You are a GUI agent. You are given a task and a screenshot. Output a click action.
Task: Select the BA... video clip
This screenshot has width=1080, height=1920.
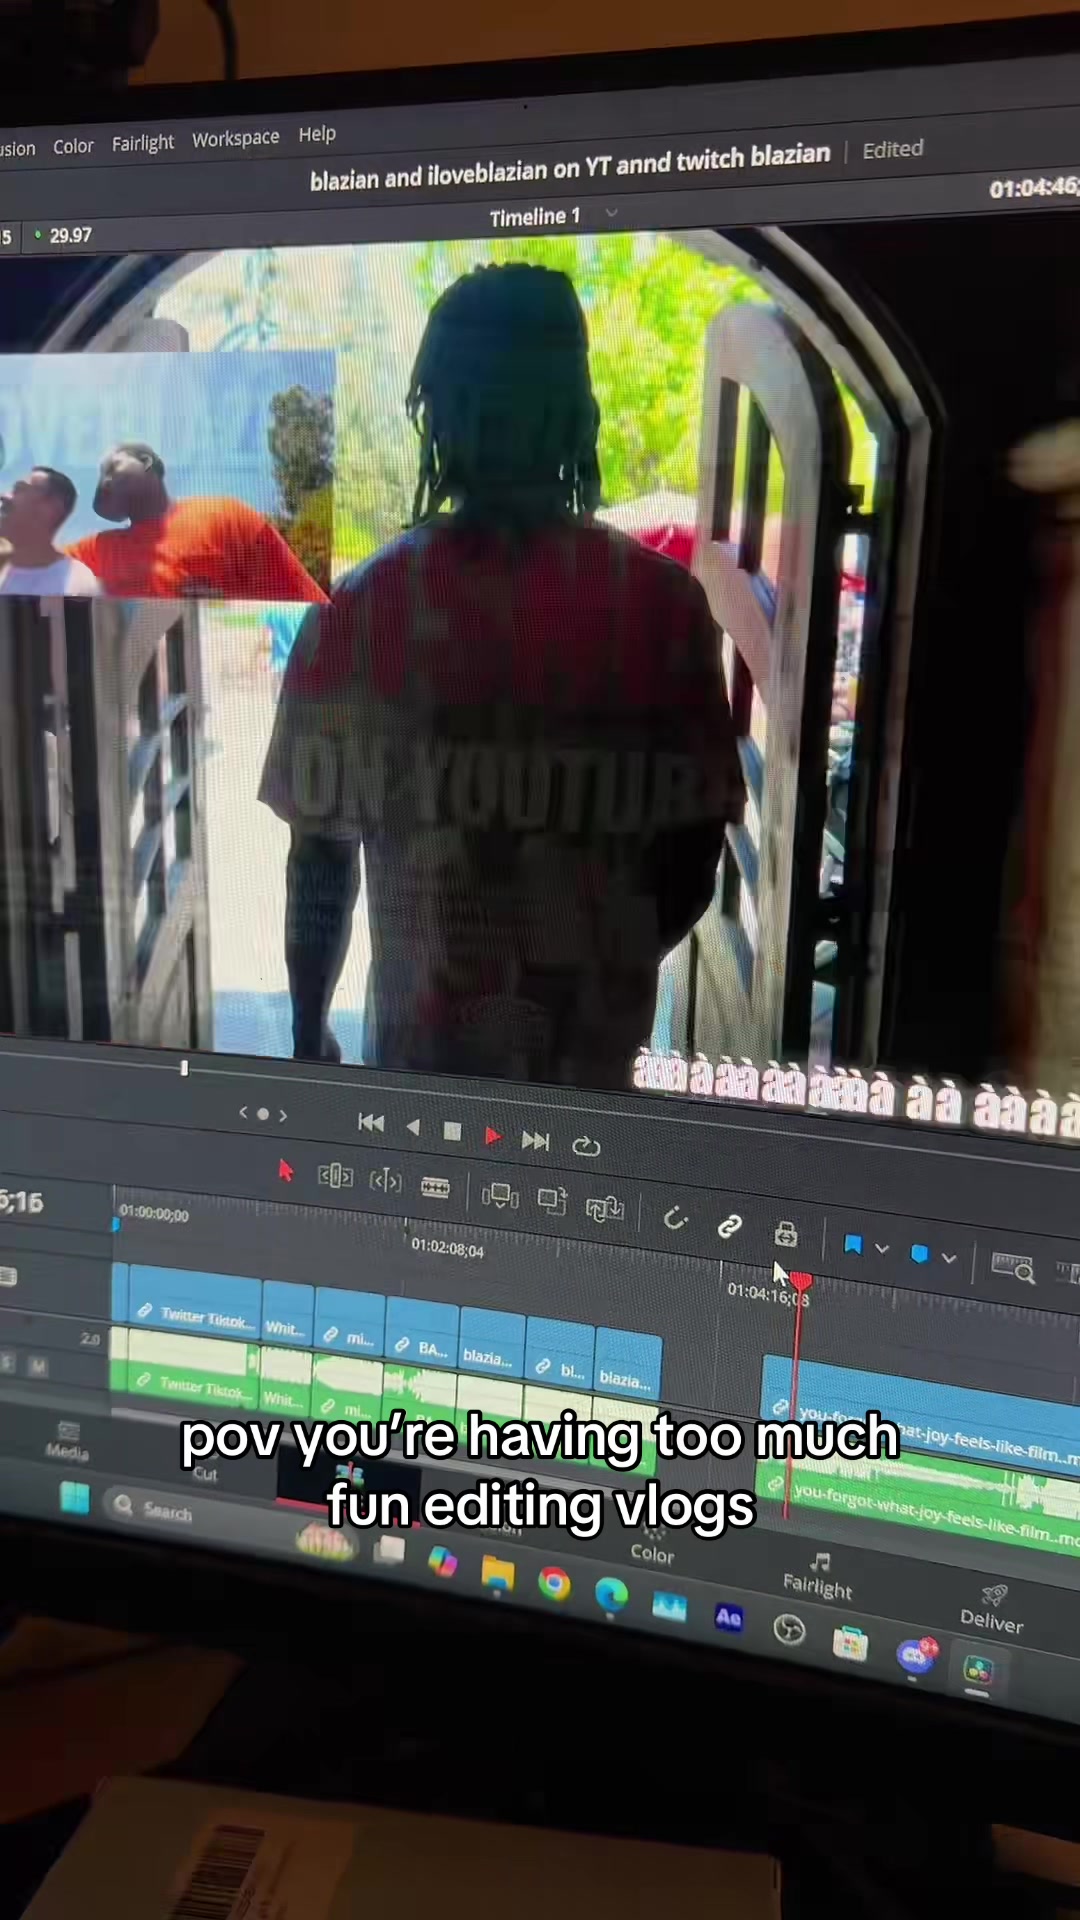pyautogui.click(x=422, y=1333)
